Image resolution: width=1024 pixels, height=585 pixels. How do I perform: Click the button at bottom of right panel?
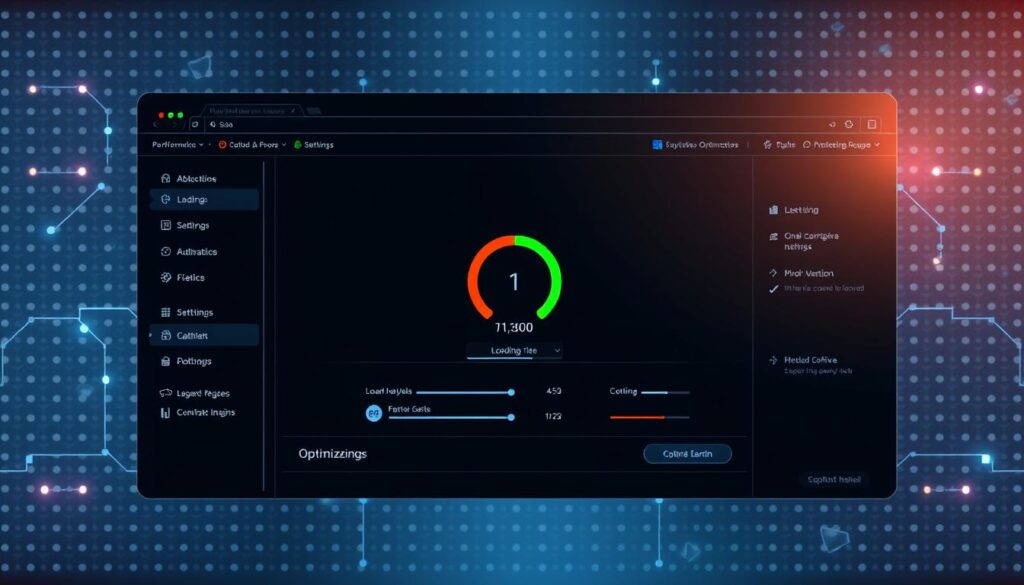point(834,480)
